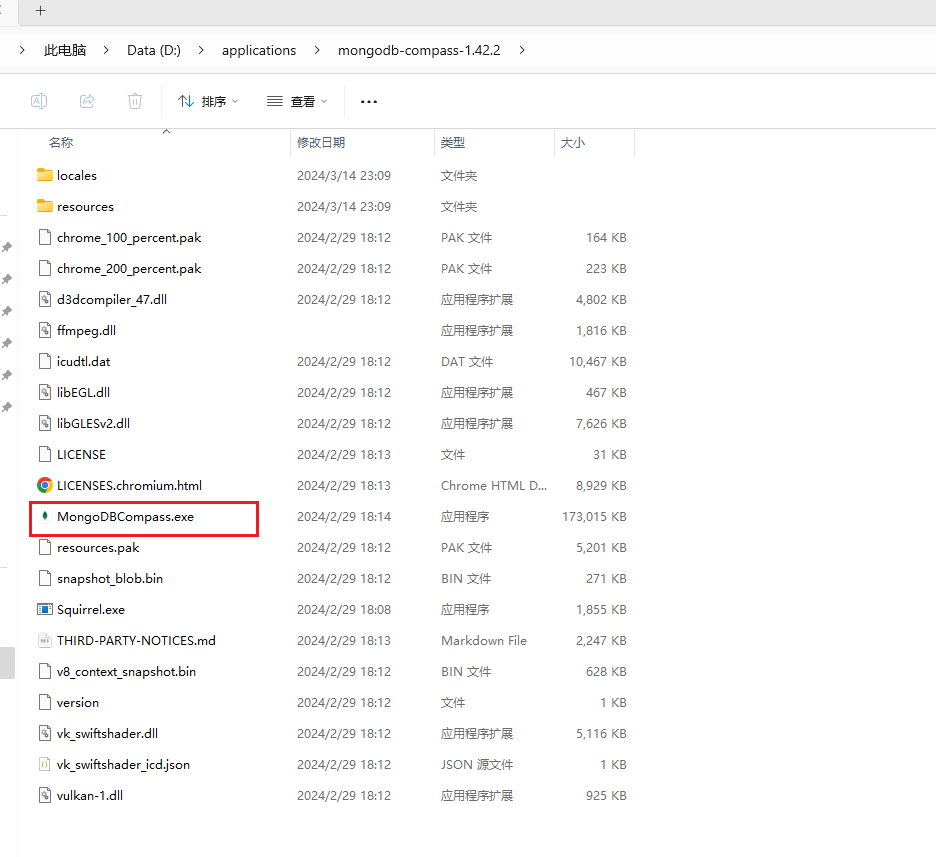Click the 名称 column header to sort
Image resolution: width=936 pixels, height=857 pixels.
pyautogui.click(x=60, y=142)
